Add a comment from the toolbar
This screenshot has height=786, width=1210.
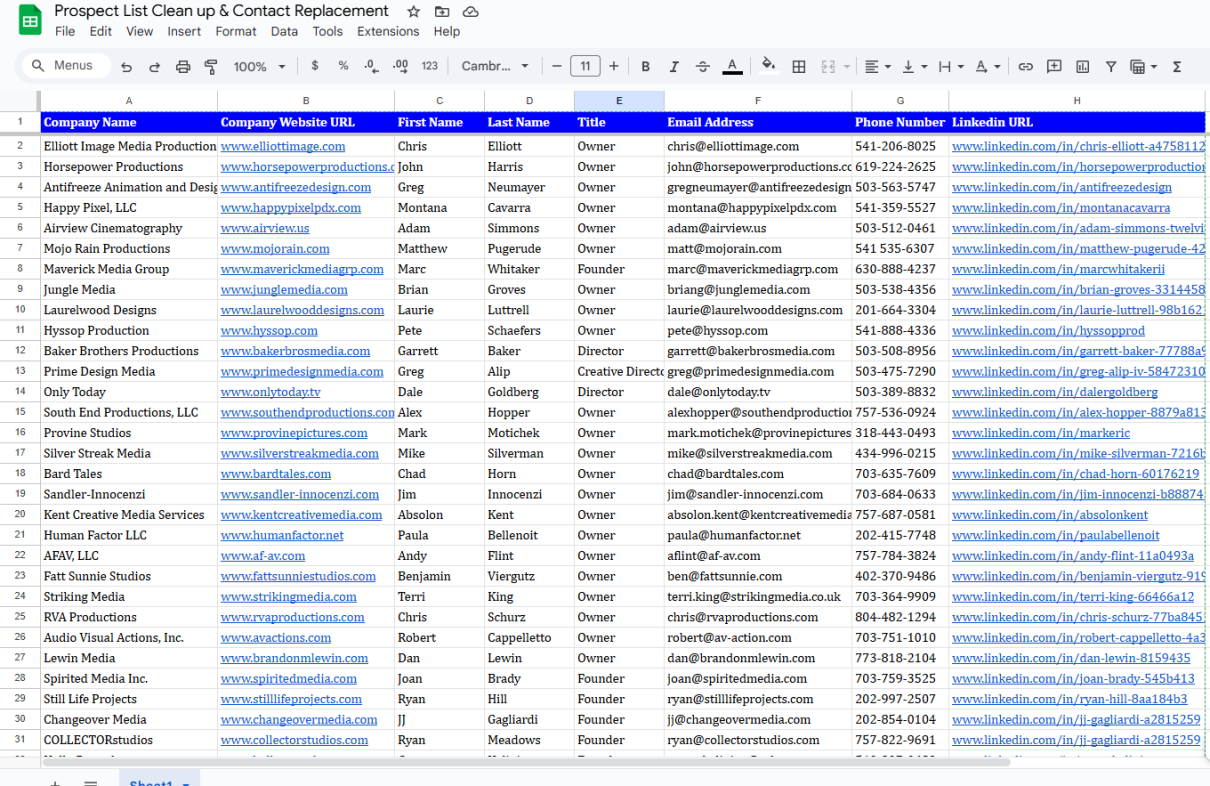coord(1054,67)
